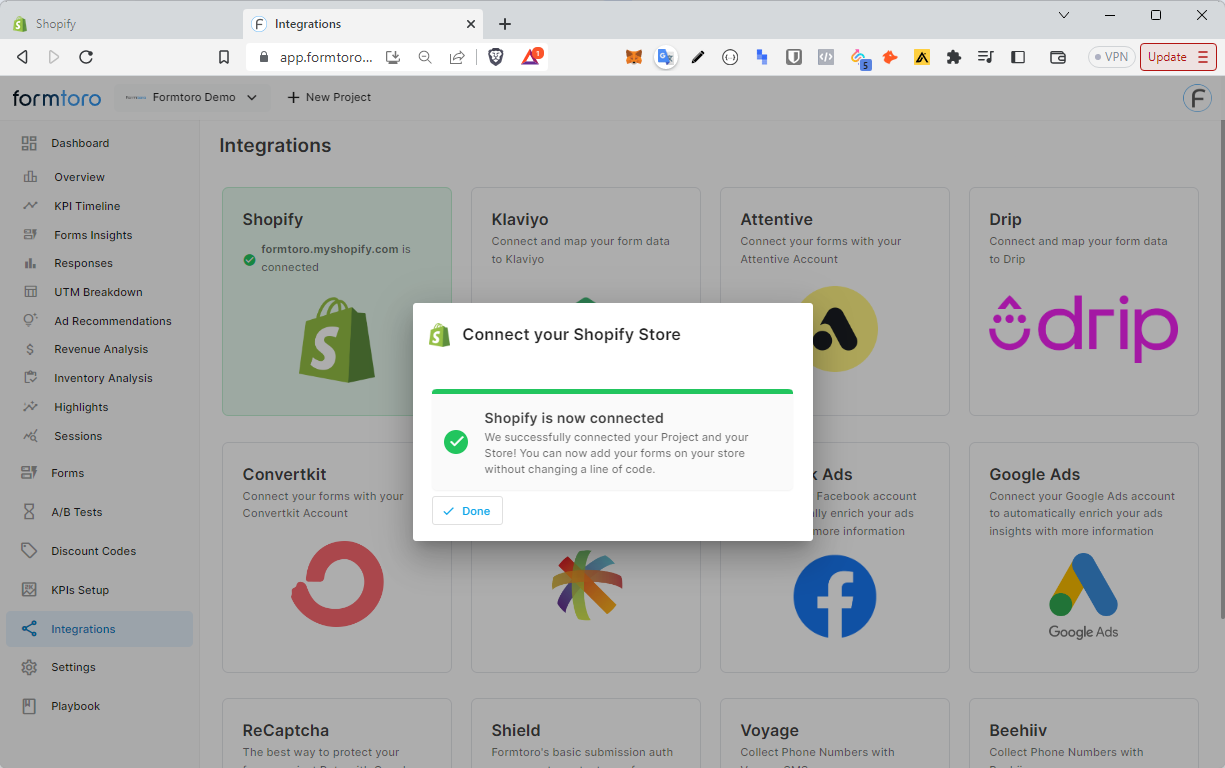
Task: Click the Facebook logo
Action: coord(835,597)
